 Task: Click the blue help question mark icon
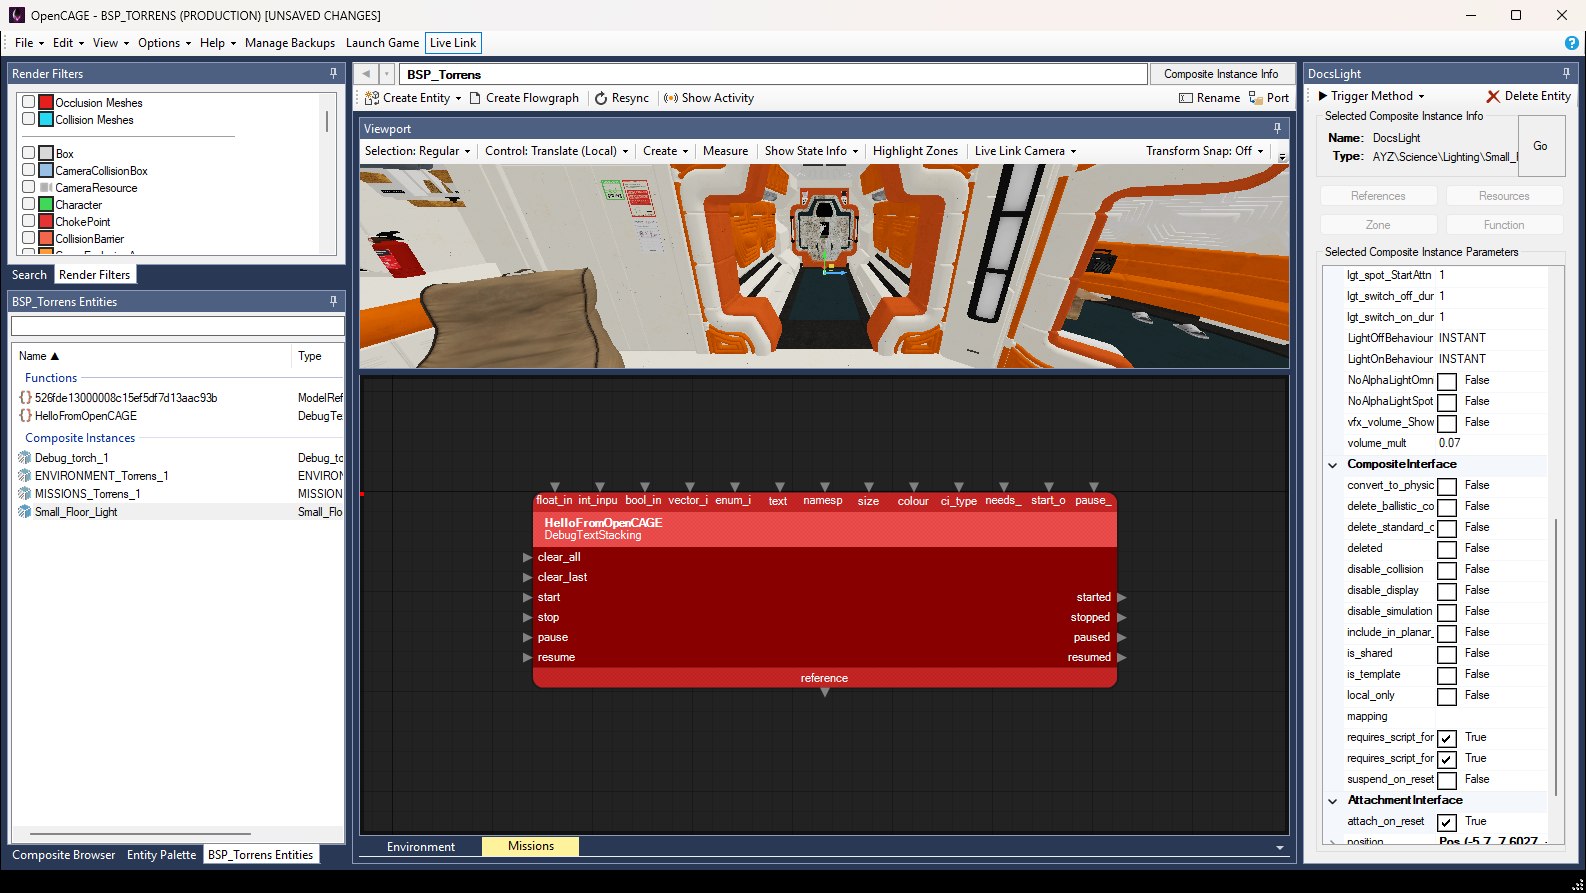[1572, 43]
